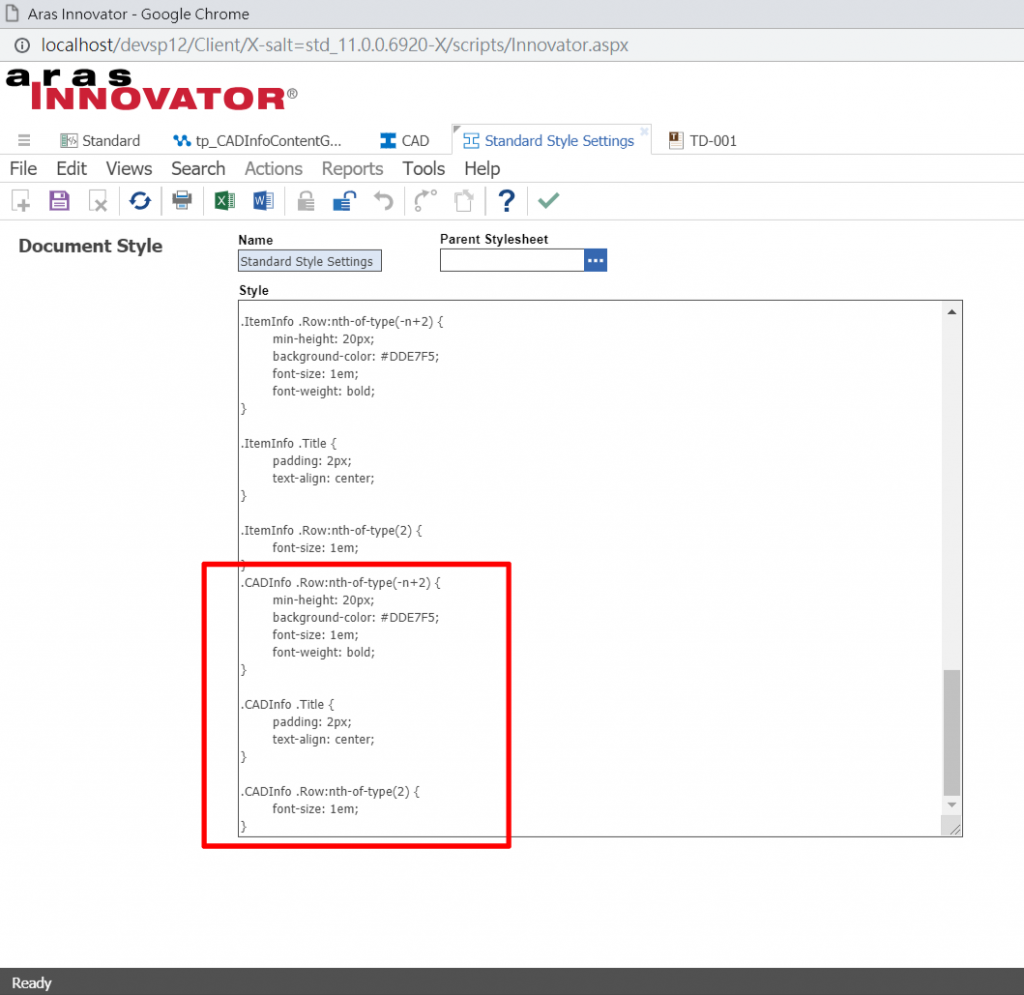Unlock the item with the blue padlock icon
Viewport: 1024px width, 995px height.
(344, 201)
